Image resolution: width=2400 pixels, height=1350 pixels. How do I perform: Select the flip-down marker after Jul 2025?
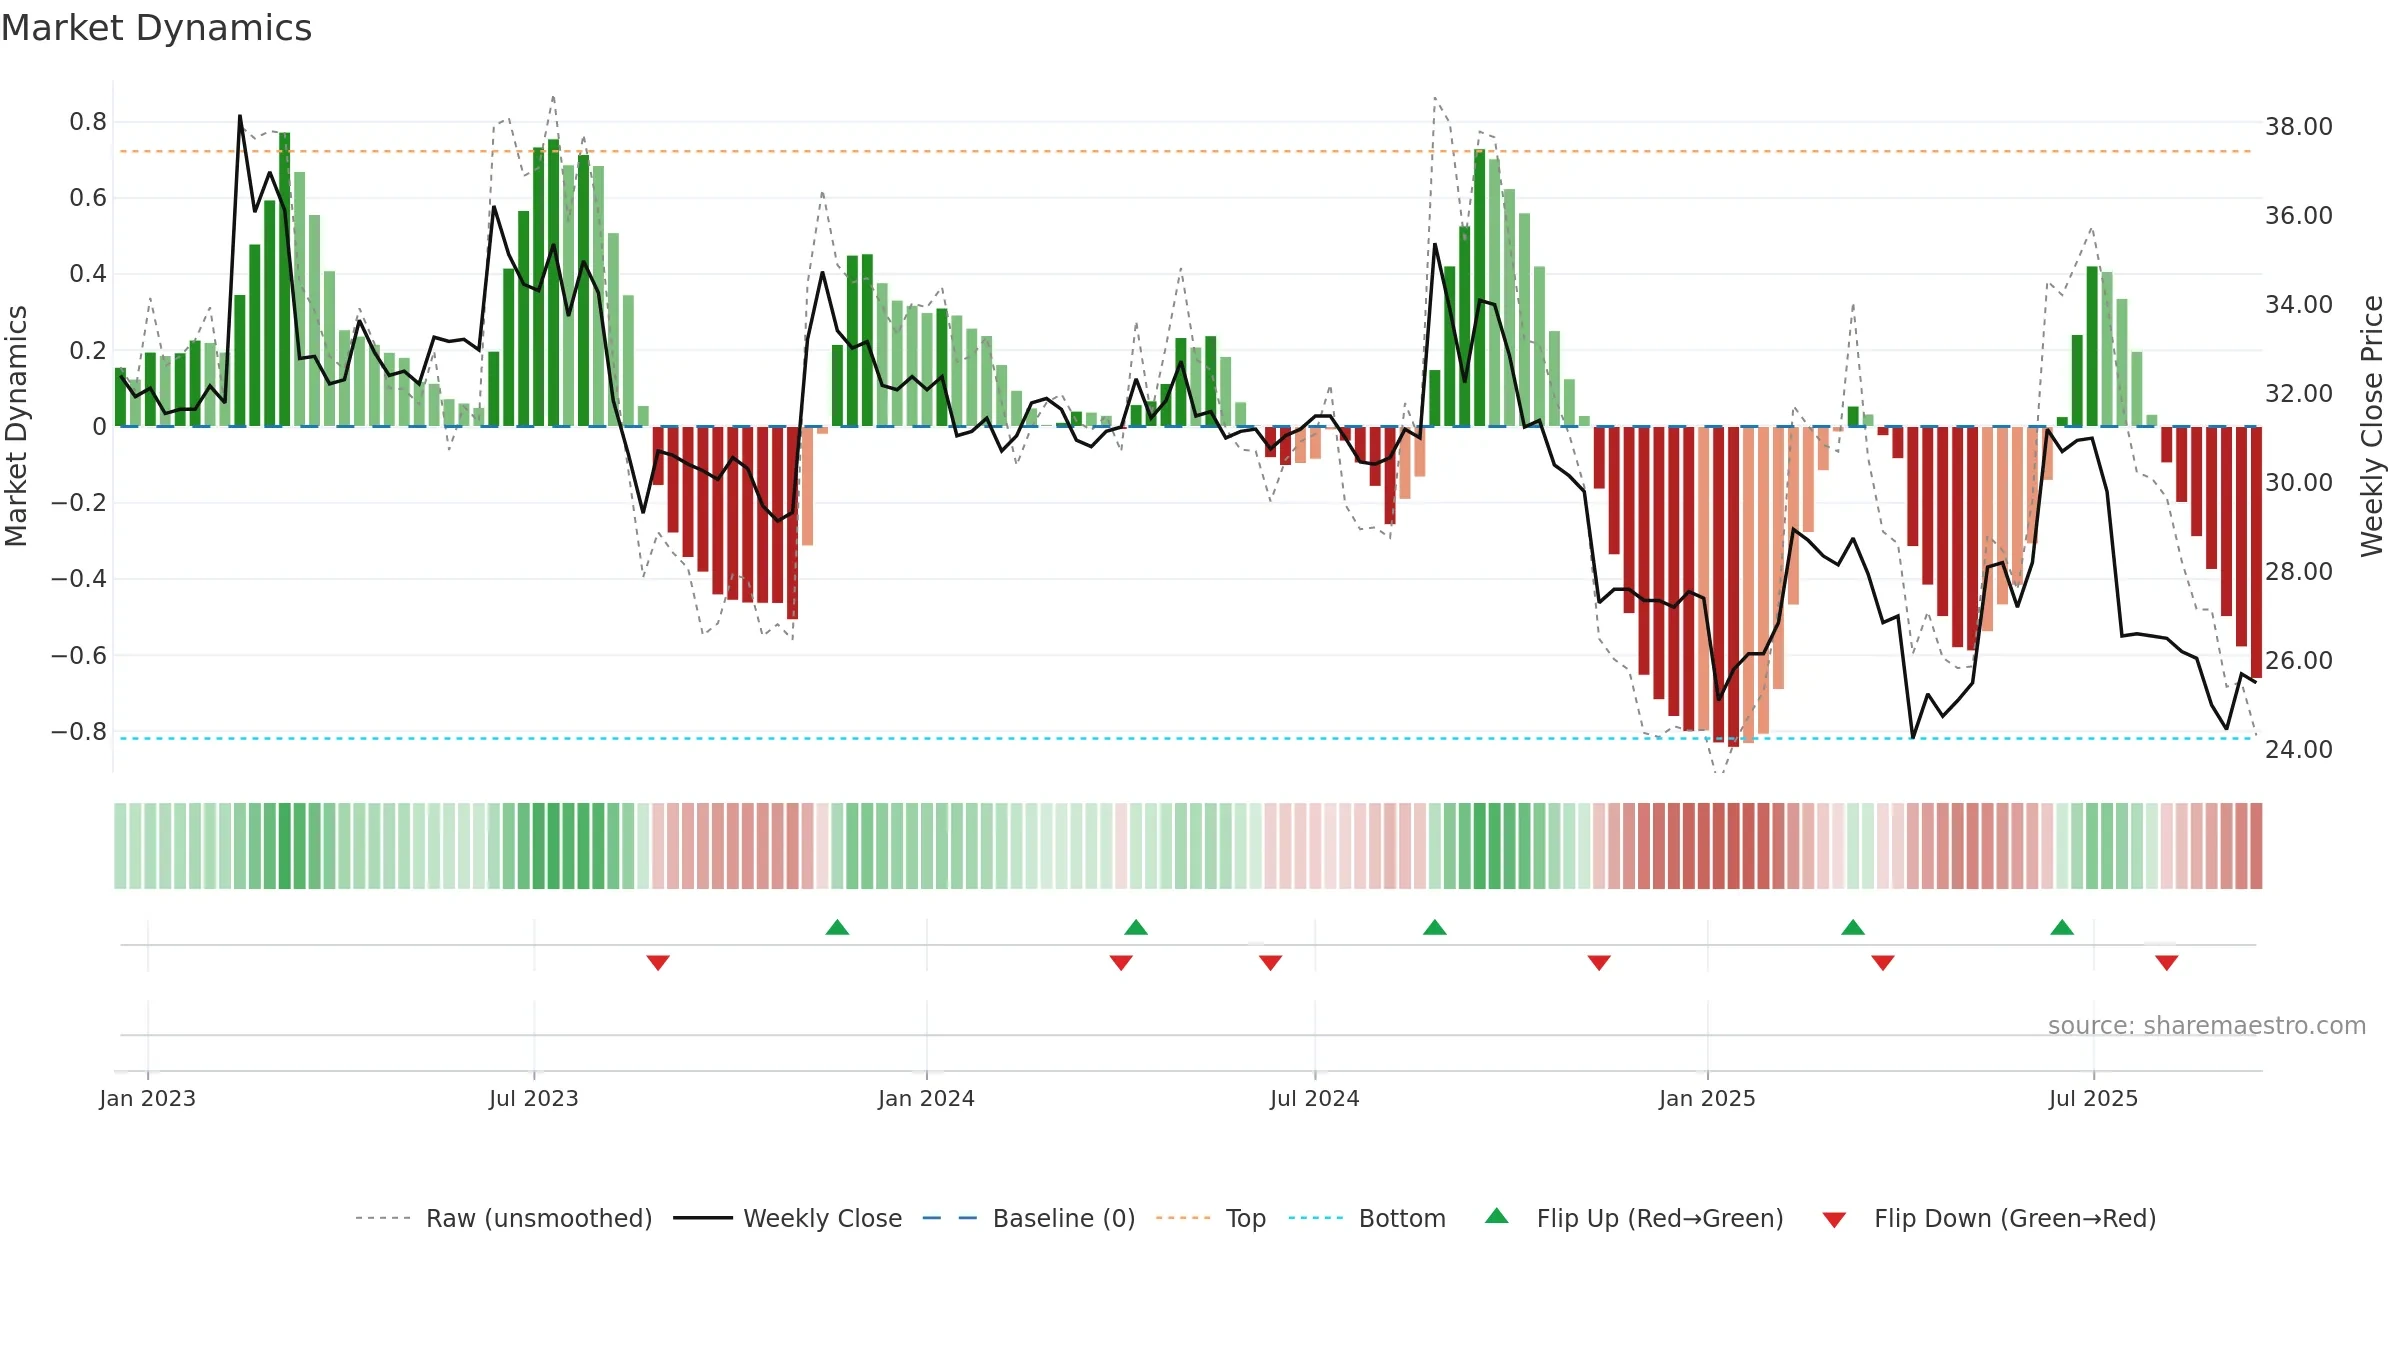2167,962
